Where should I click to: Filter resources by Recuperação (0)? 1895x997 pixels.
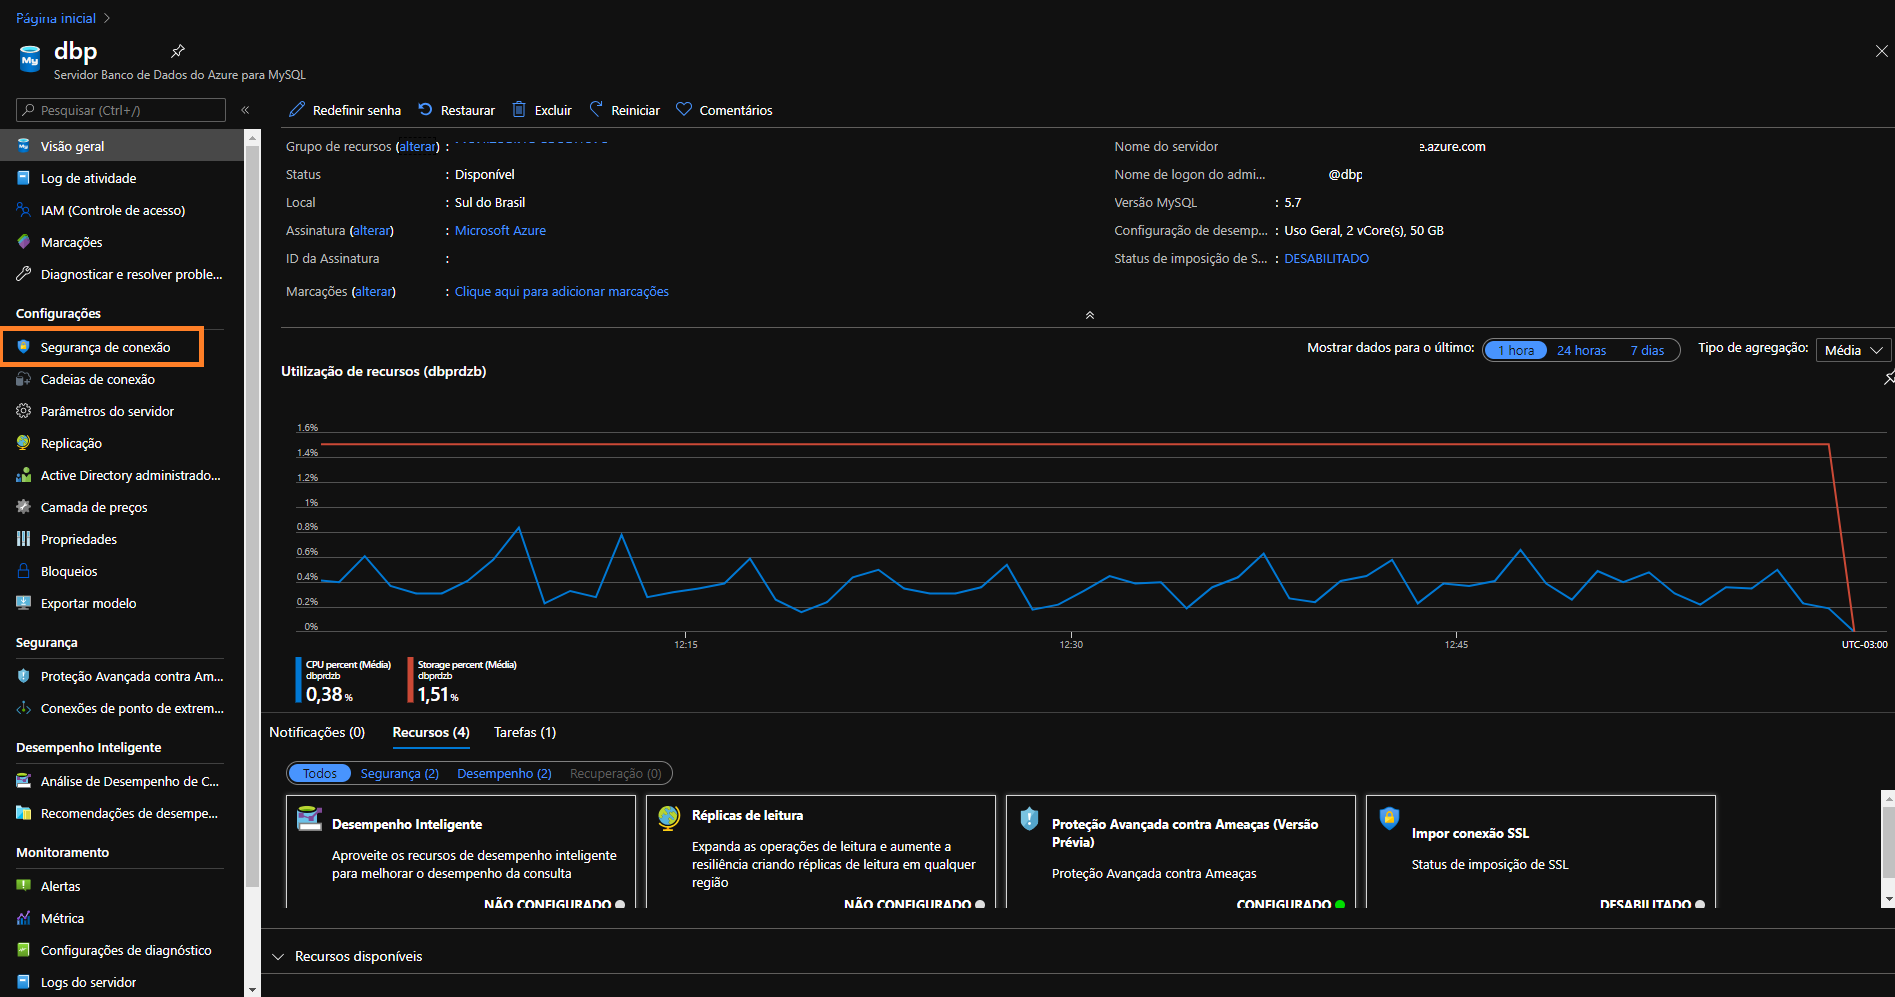pyautogui.click(x=616, y=773)
